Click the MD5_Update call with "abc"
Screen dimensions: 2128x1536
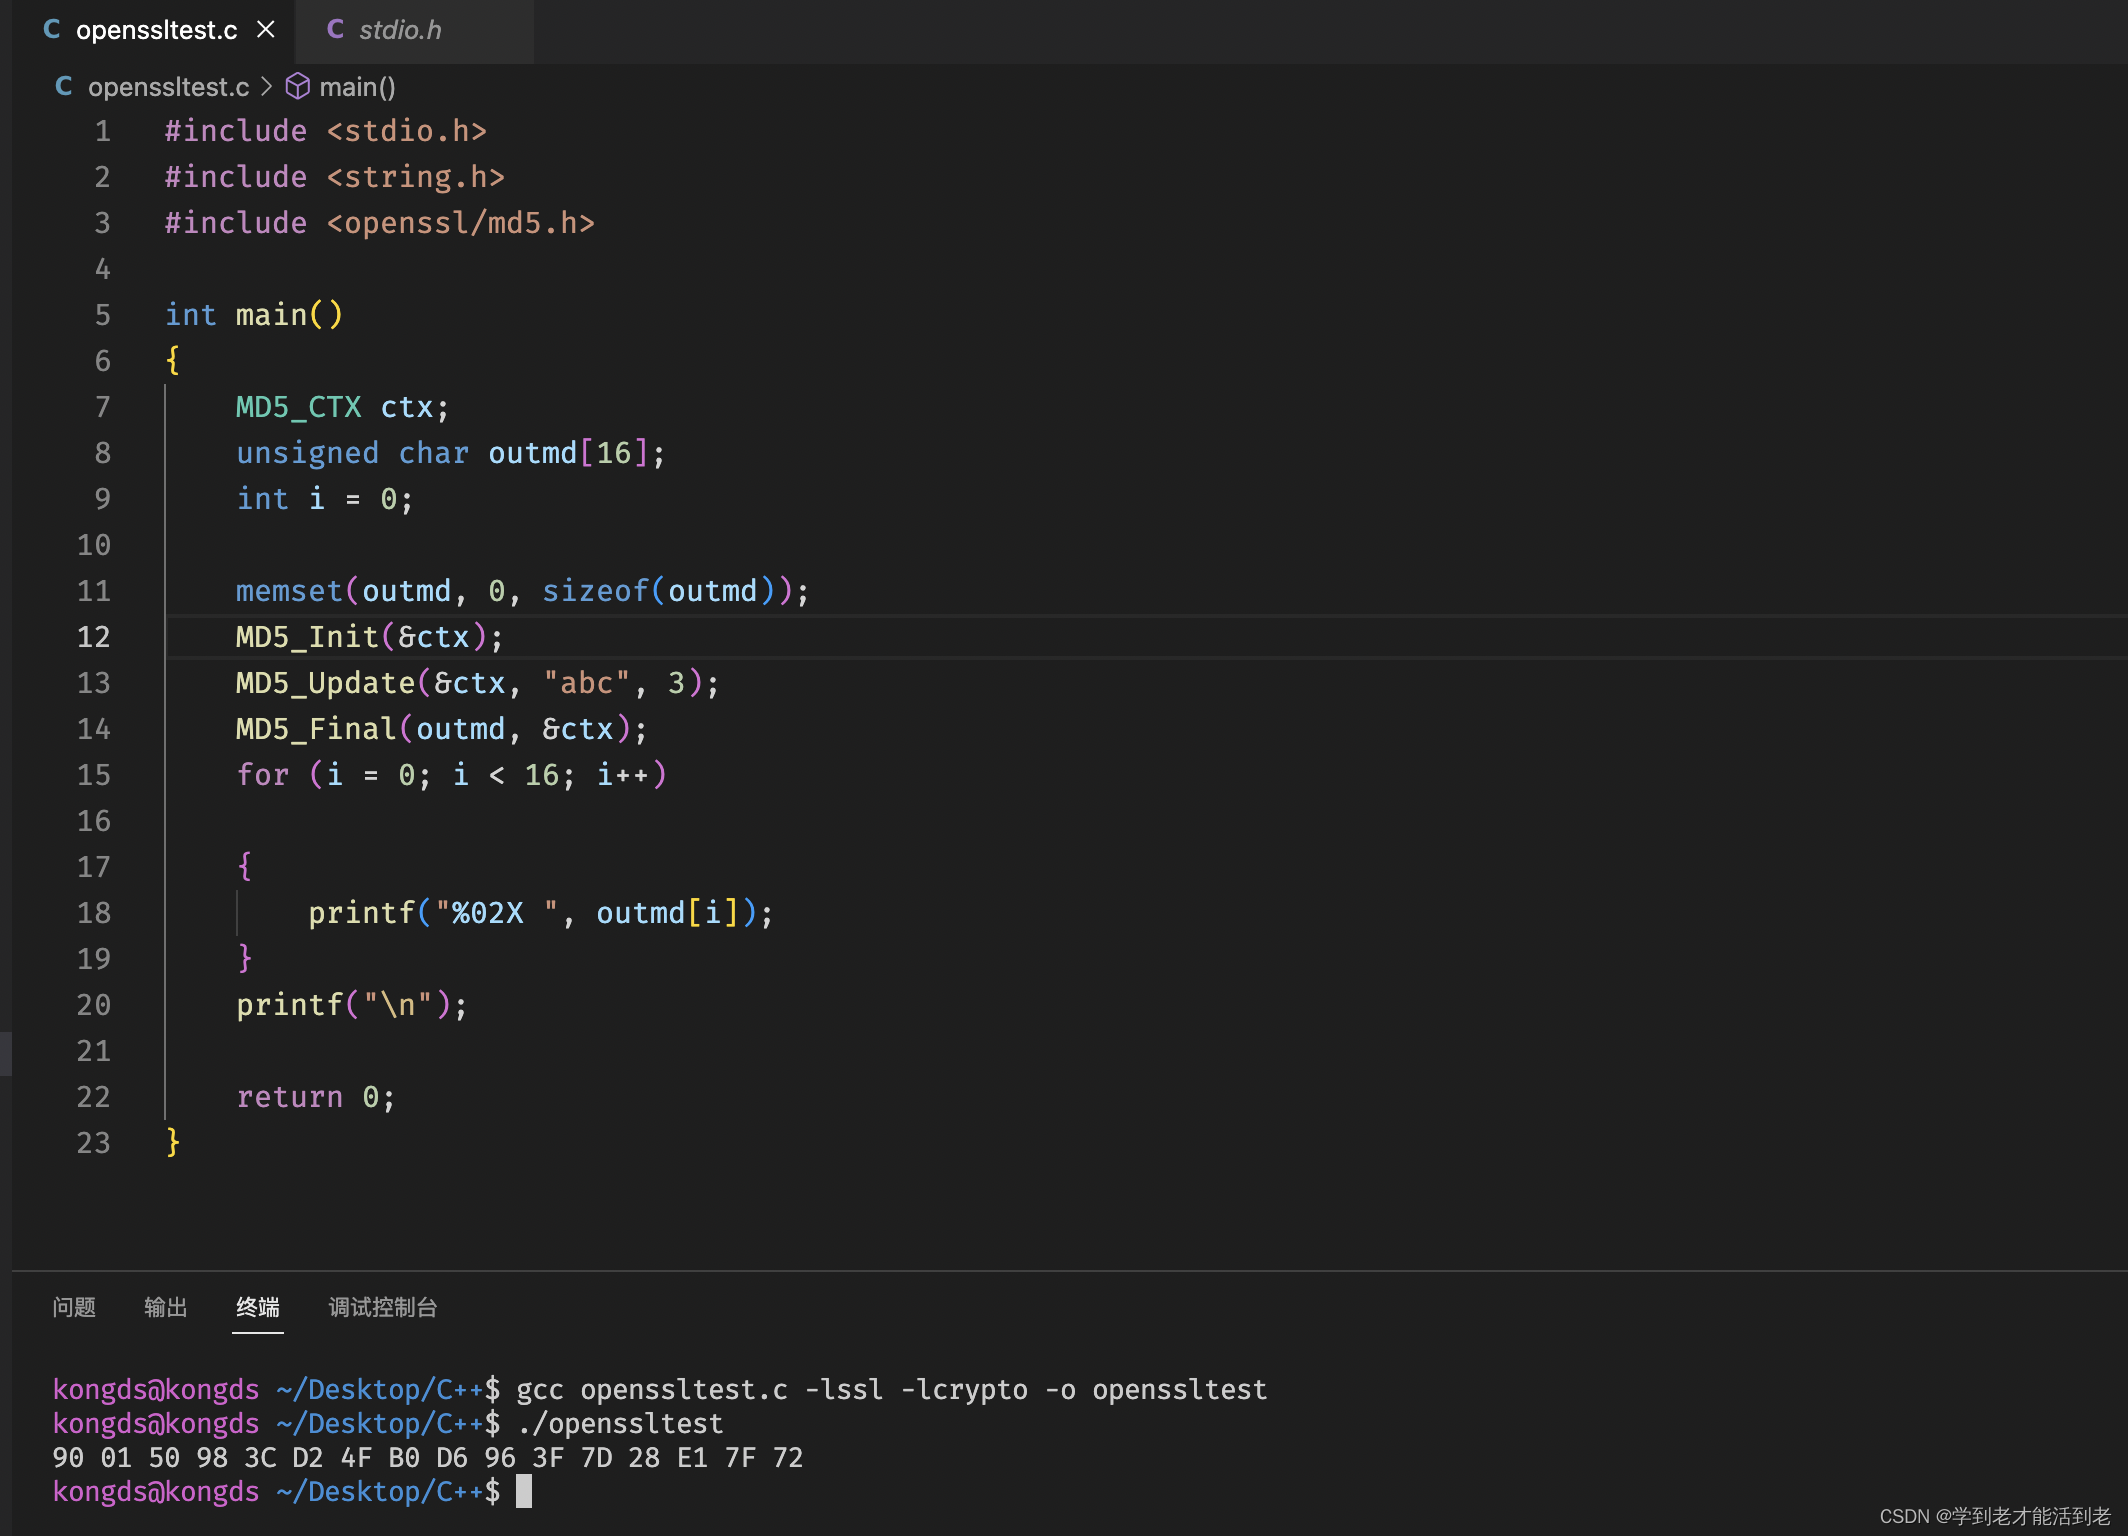click(478, 683)
